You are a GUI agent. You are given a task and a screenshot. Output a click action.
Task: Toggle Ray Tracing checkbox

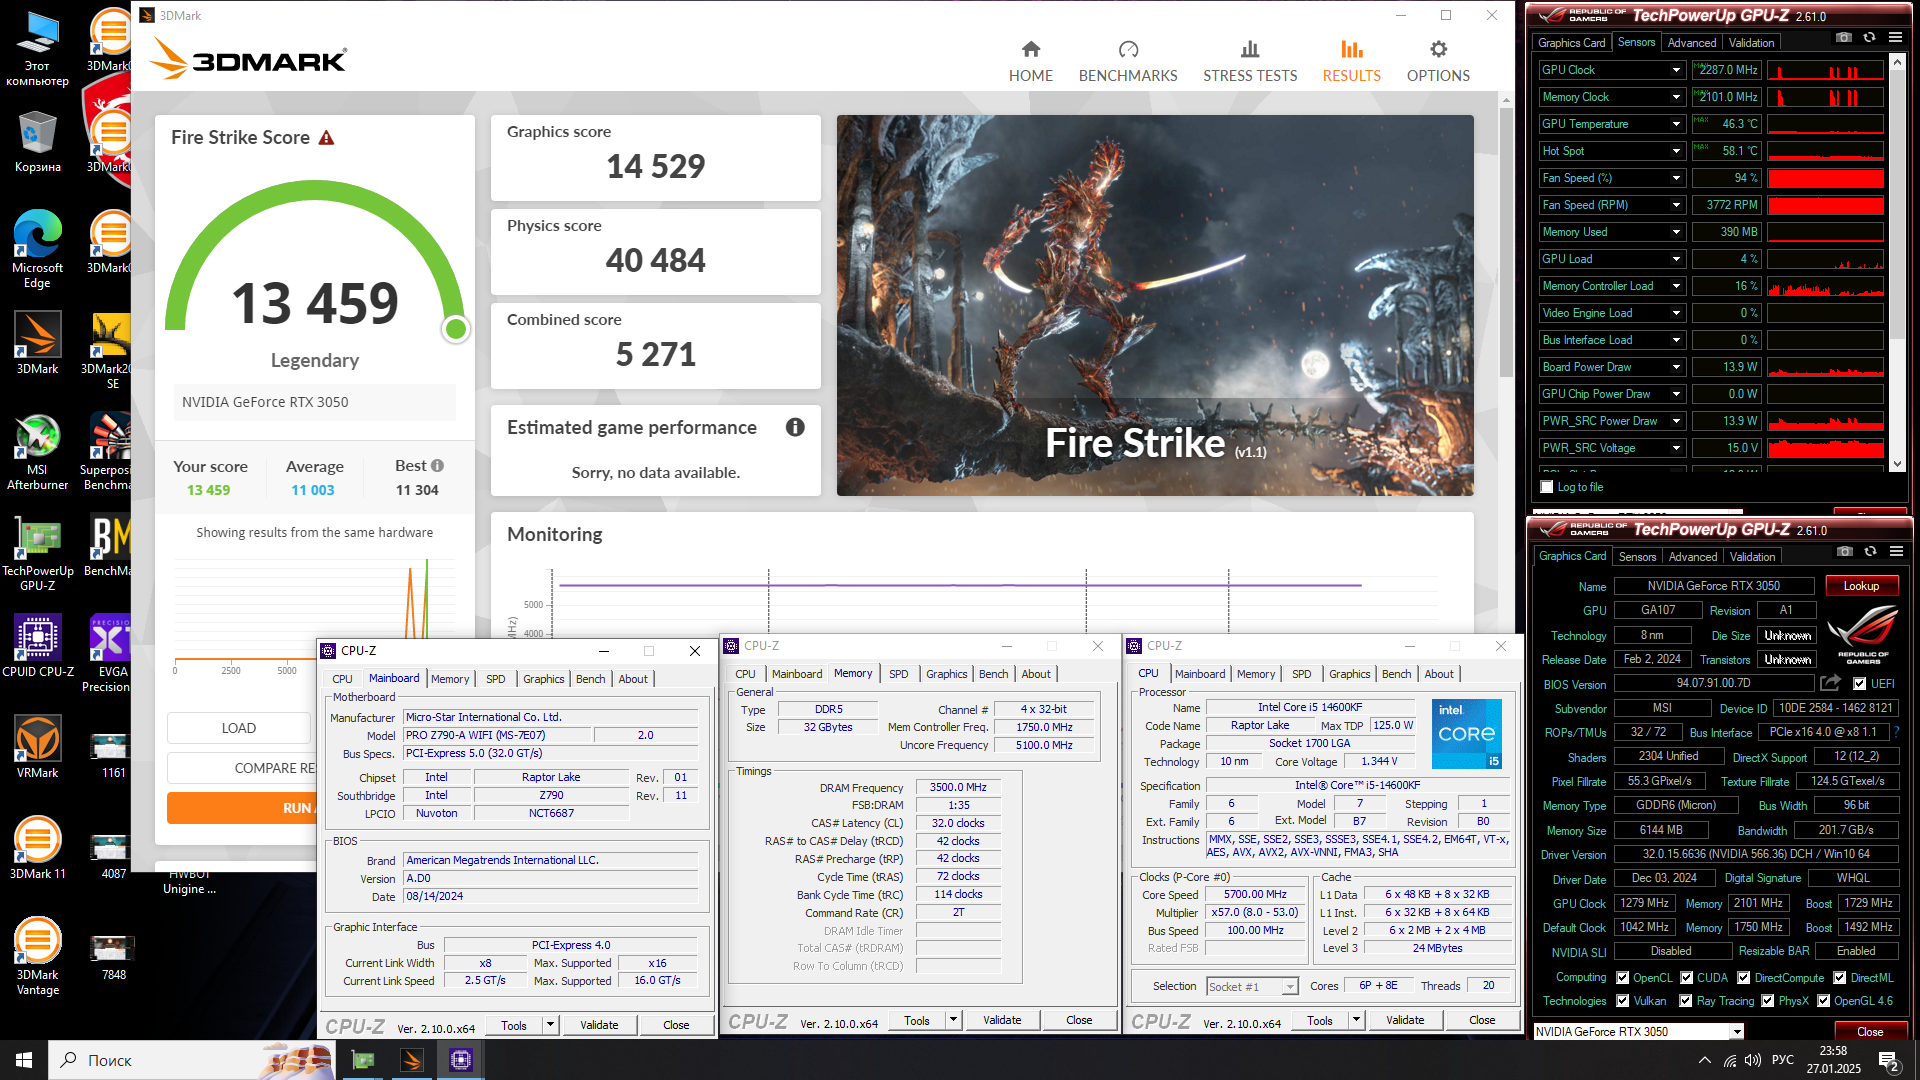1687,1001
